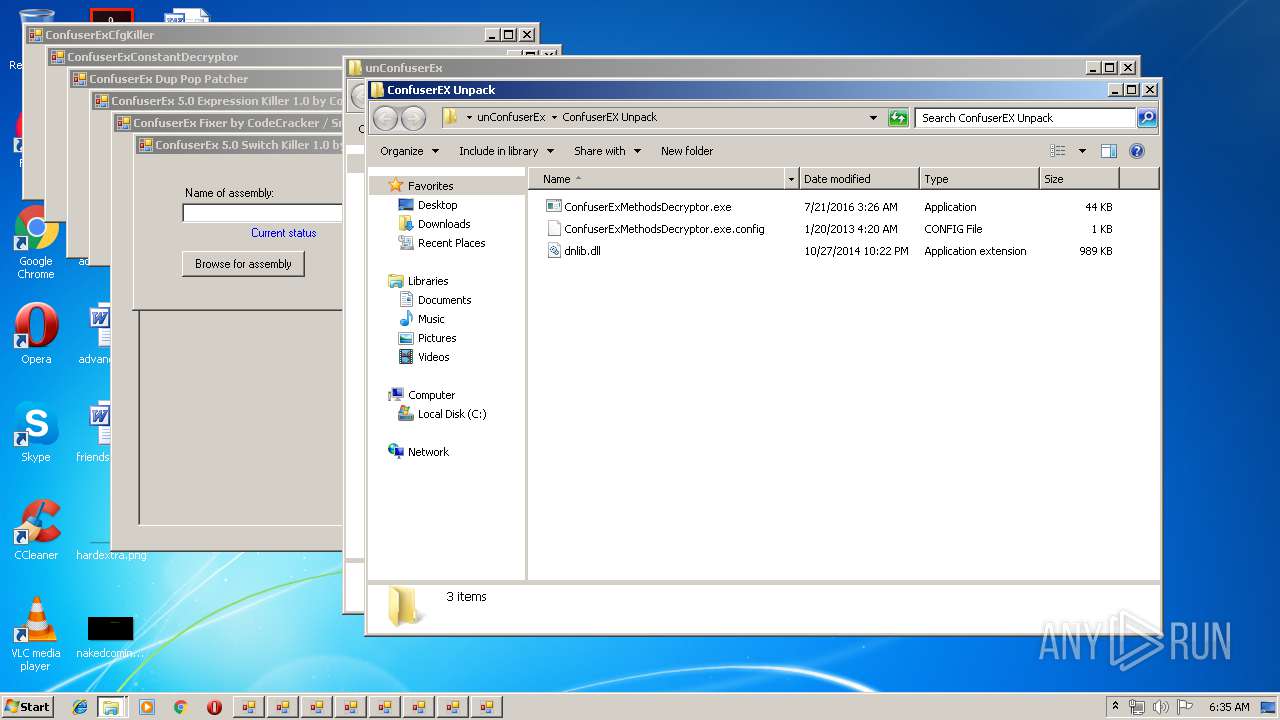Viewport: 1280px width, 720px height.
Task: Click Current status link in Switch Killer
Action: (284, 233)
